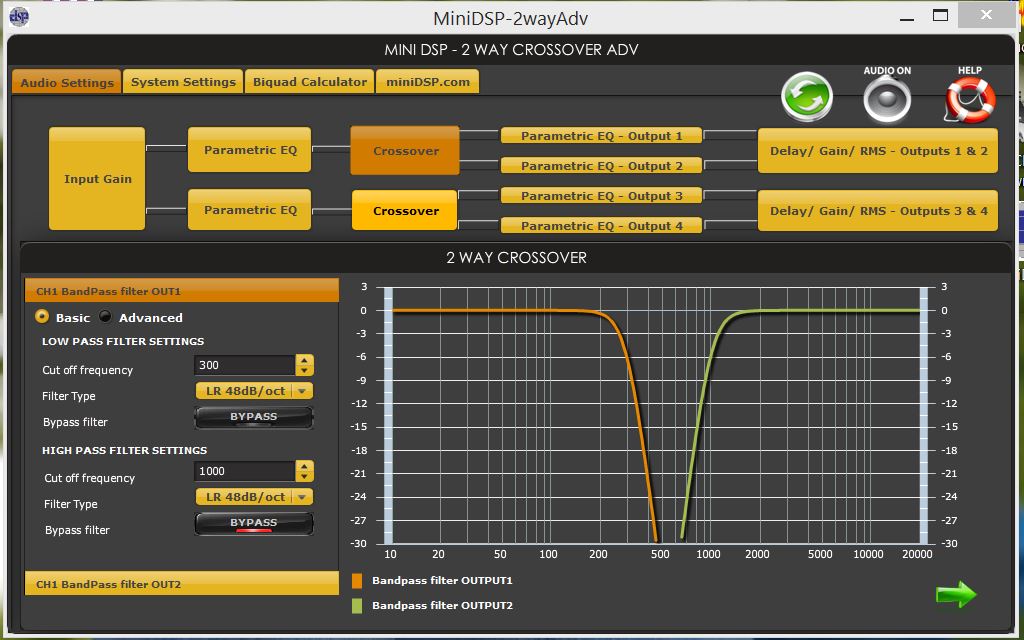Increase the low pass cut off frequency stepper
The width and height of the screenshot is (1024, 640).
(x=304, y=360)
